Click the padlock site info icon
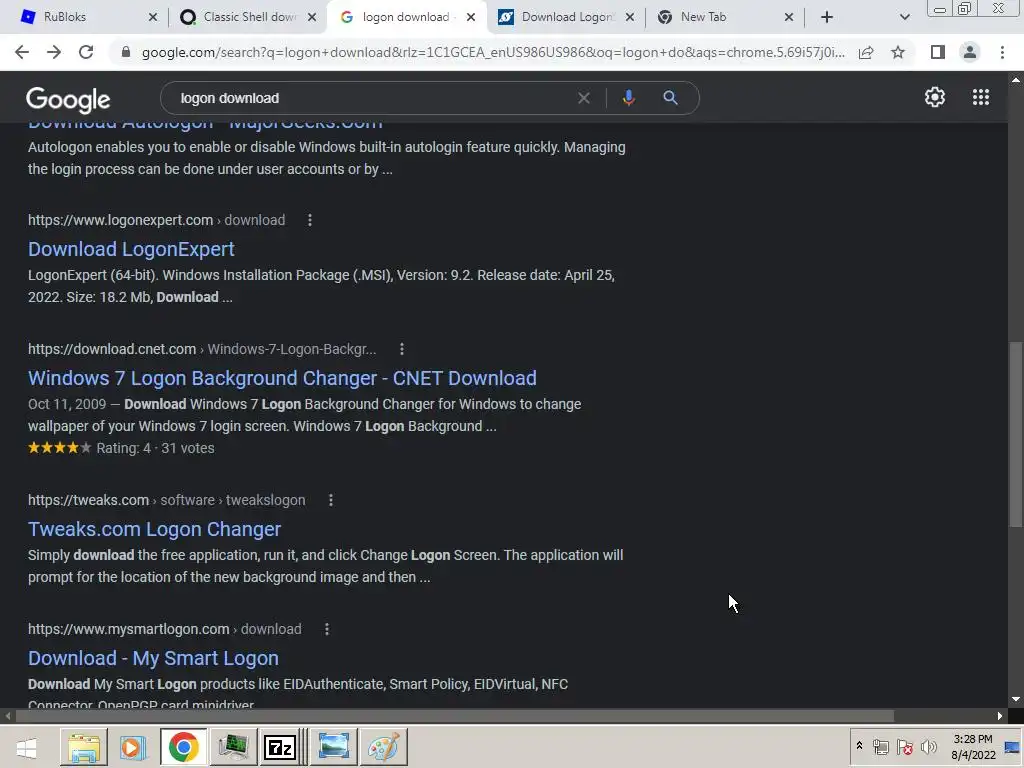The width and height of the screenshot is (1024, 768). 126,52
